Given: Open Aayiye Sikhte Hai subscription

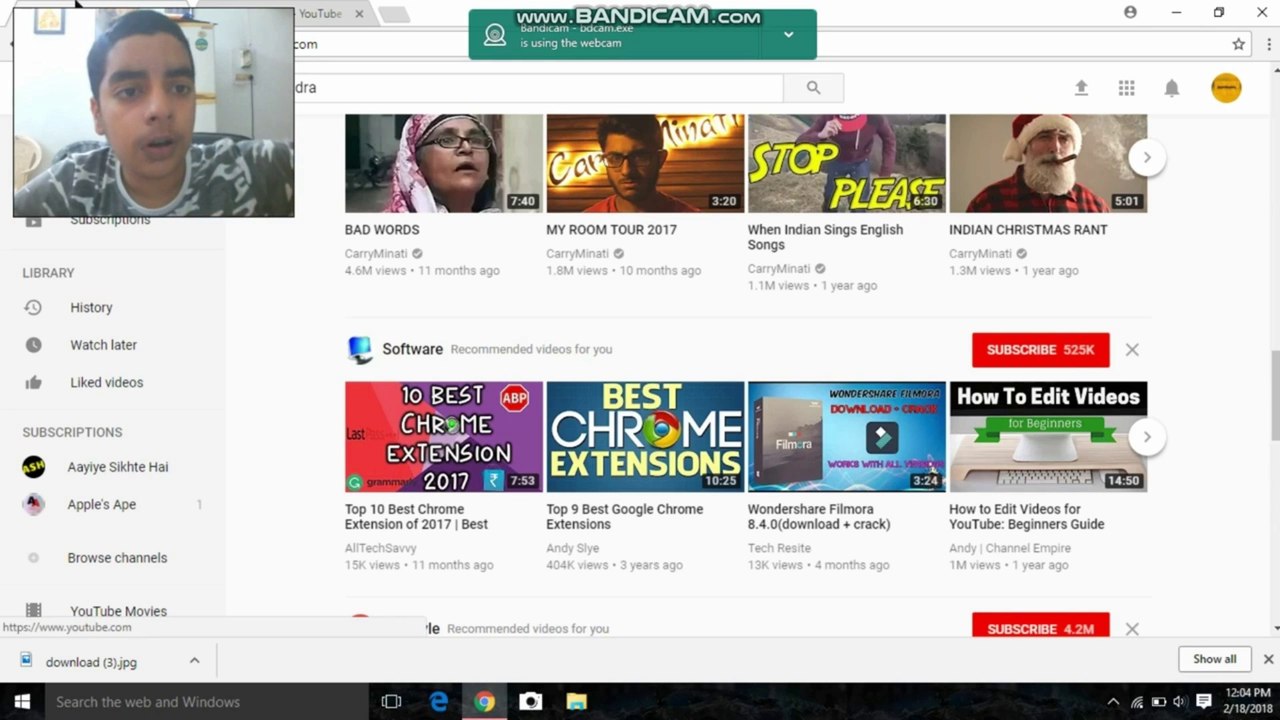Looking at the screenshot, I should pos(118,467).
